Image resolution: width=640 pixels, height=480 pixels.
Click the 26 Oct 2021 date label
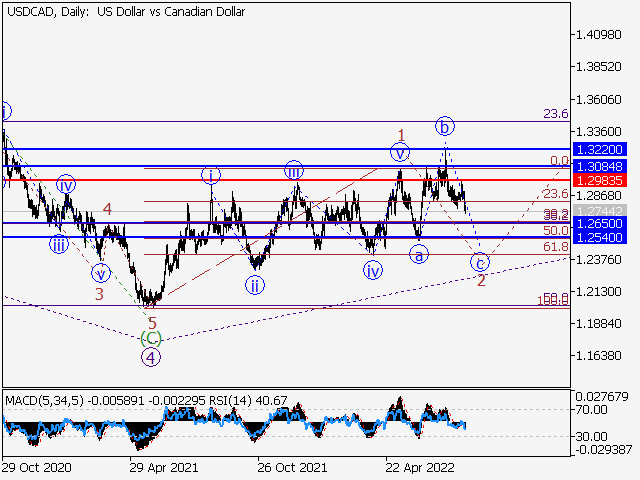[x=292, y=468]
